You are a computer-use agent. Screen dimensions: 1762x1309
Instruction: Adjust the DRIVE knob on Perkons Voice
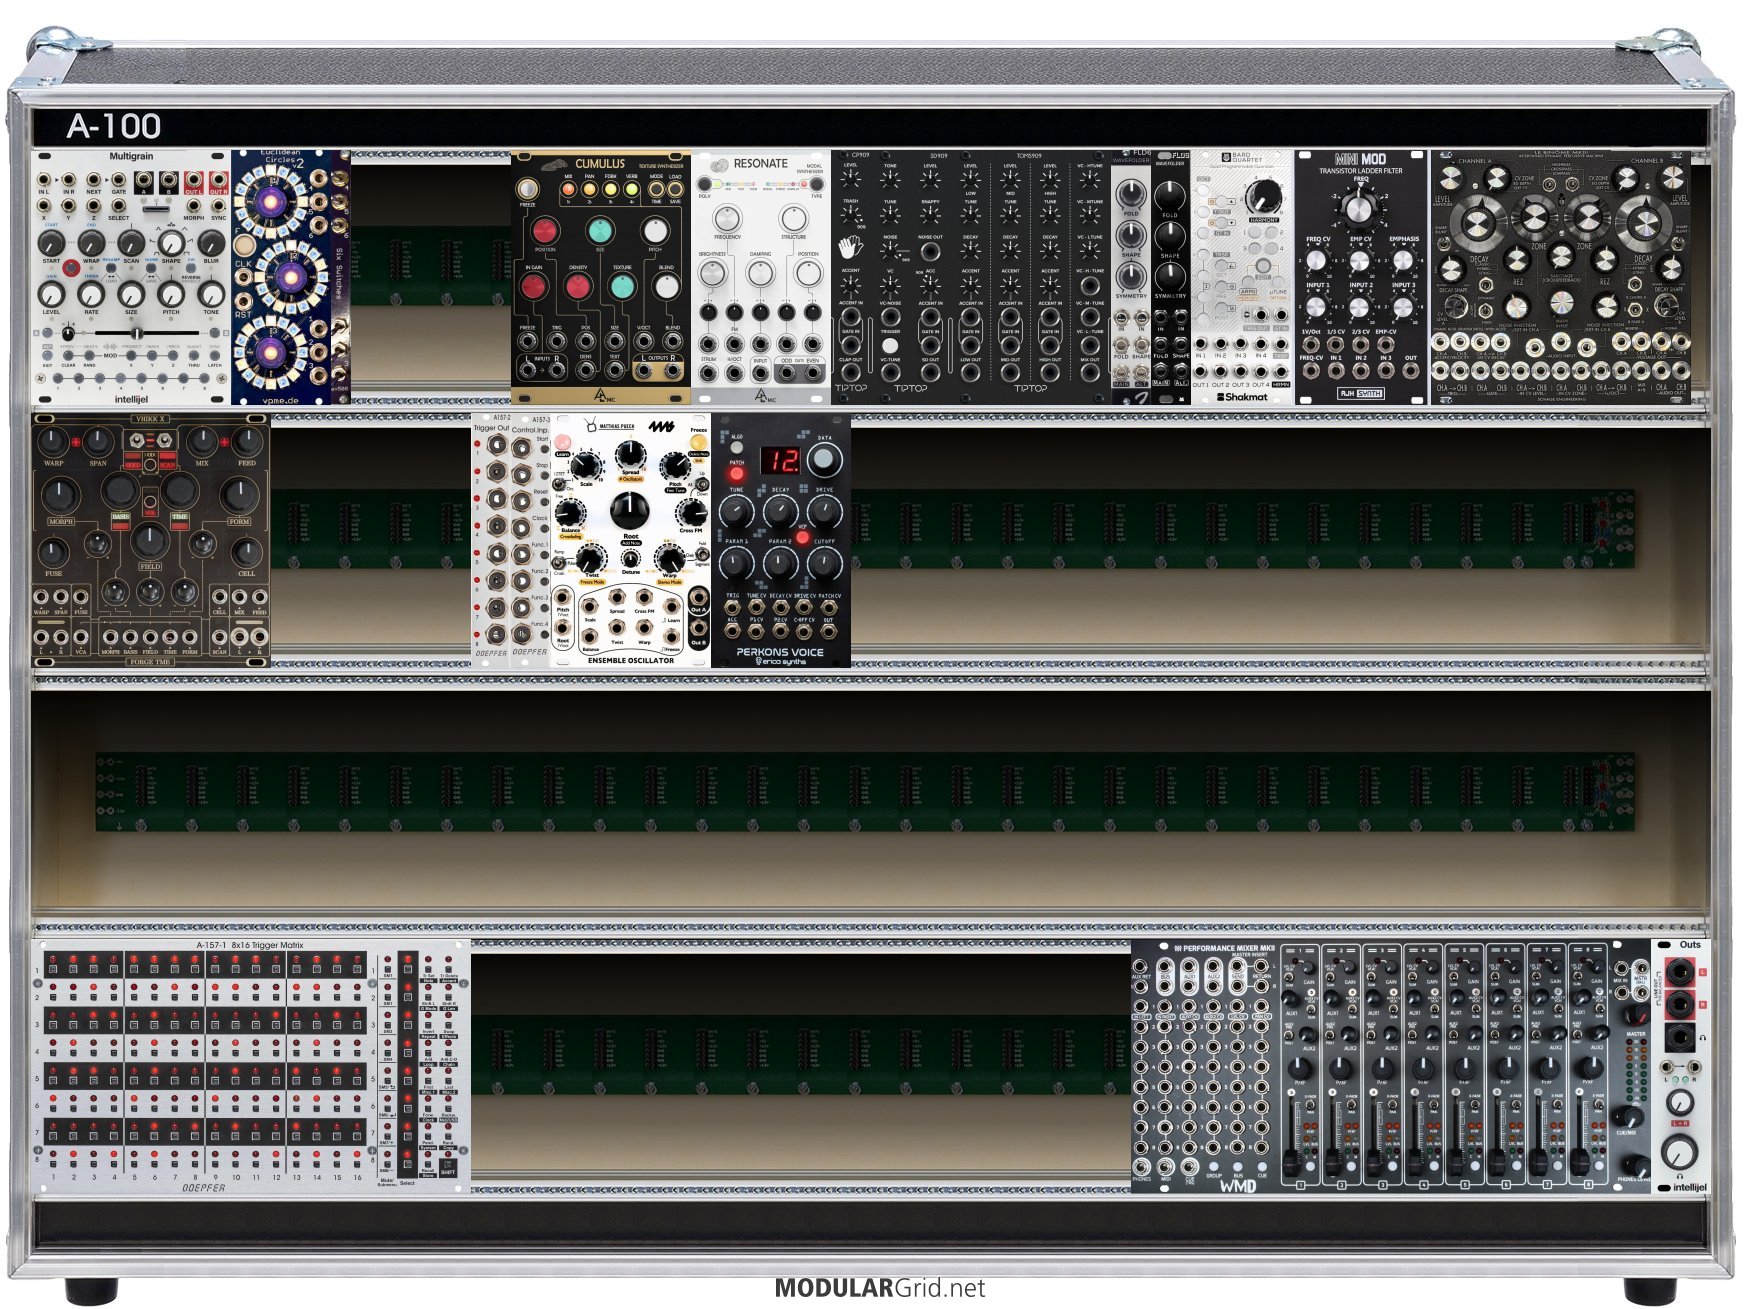[824, 512]
